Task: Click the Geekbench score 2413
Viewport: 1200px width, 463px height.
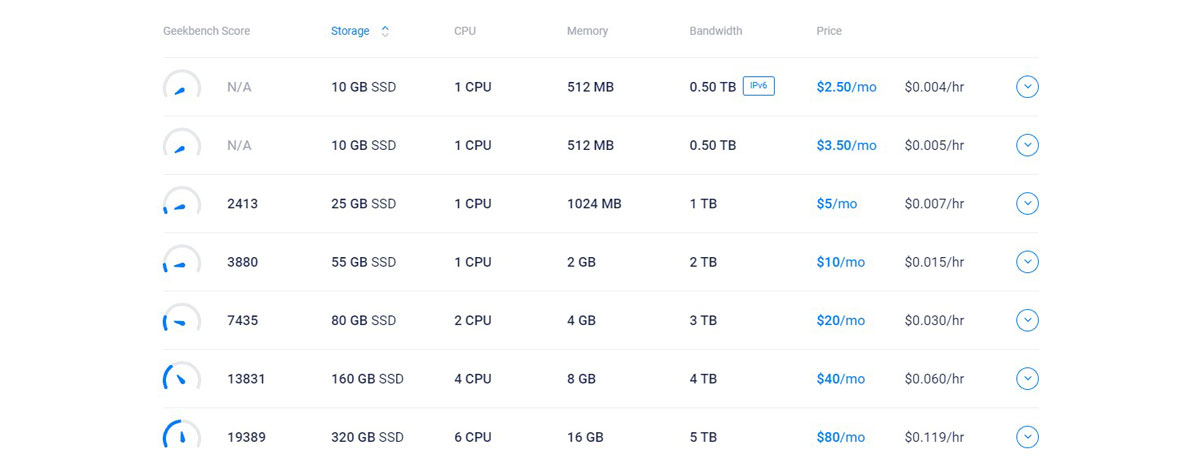Action: pos(242,204)
